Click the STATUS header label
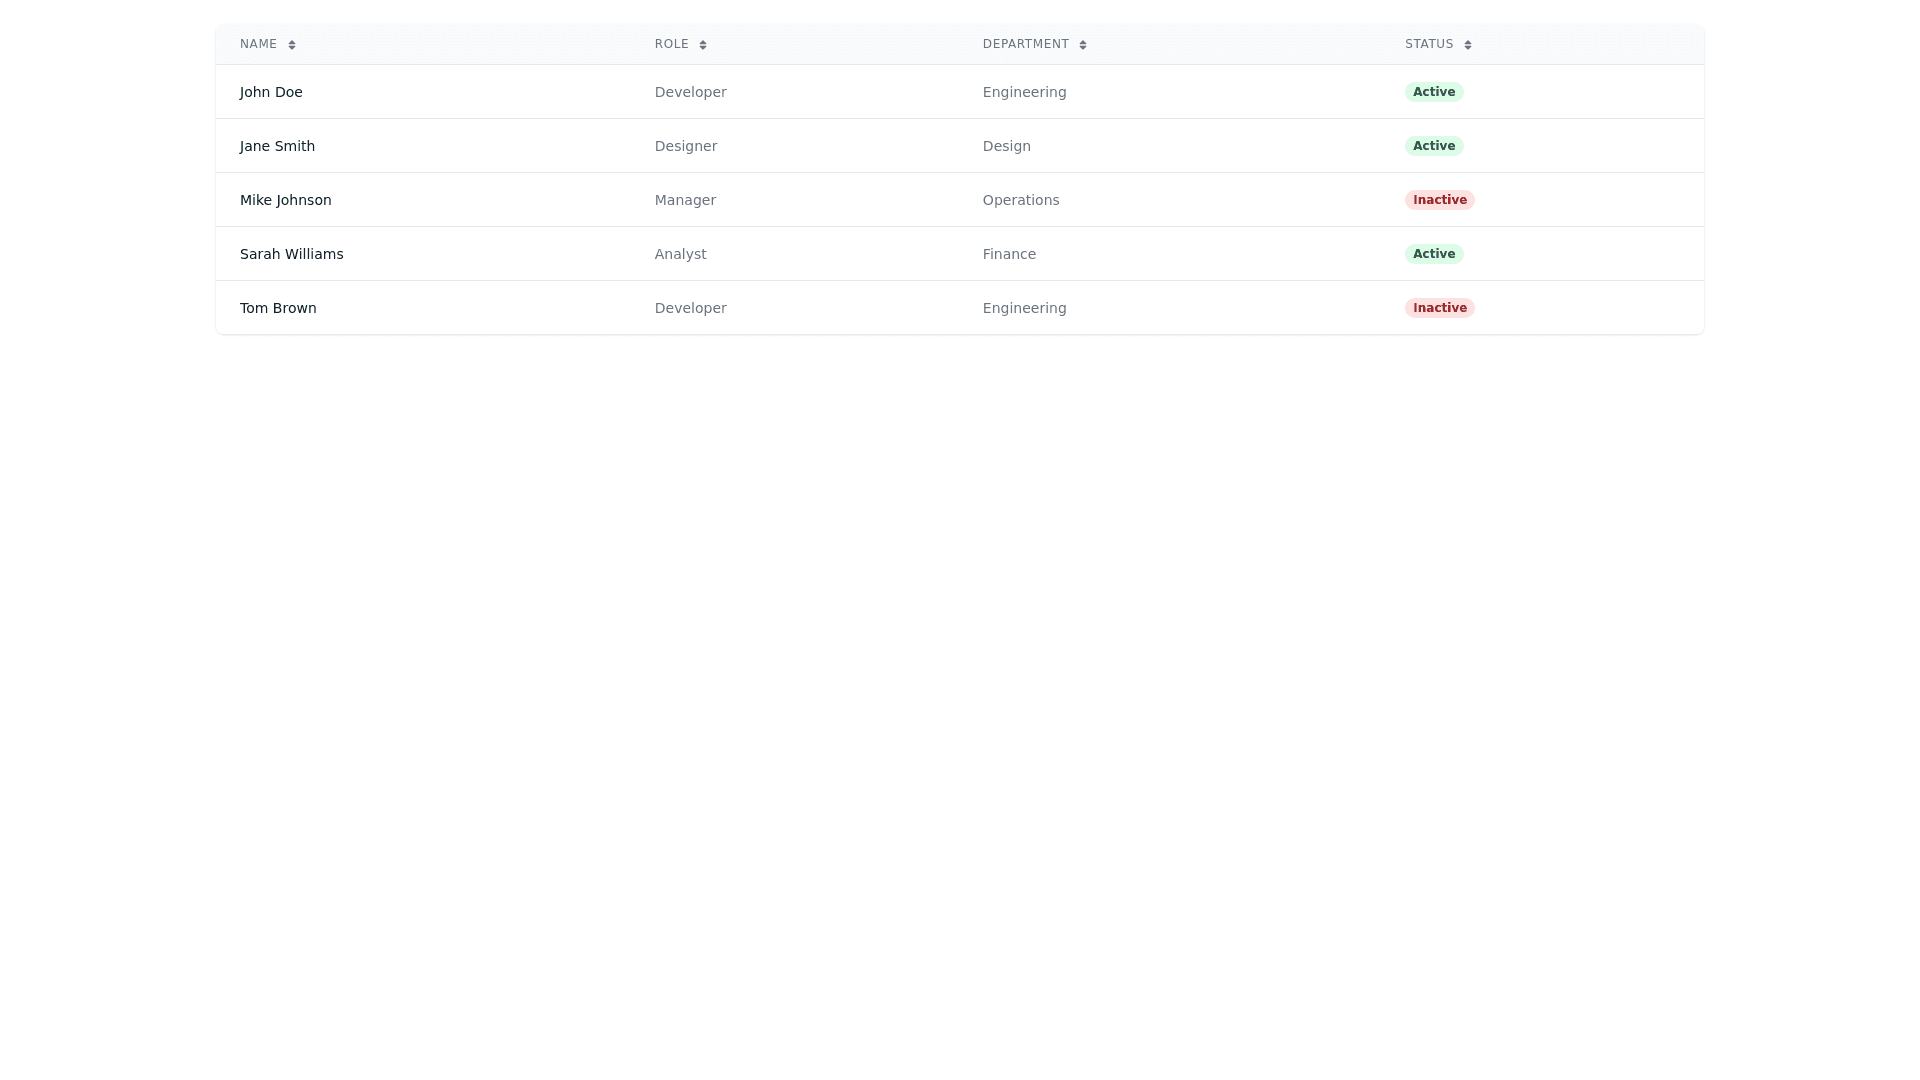This screenshot has width=1920, height=1080. [1429, 44]
